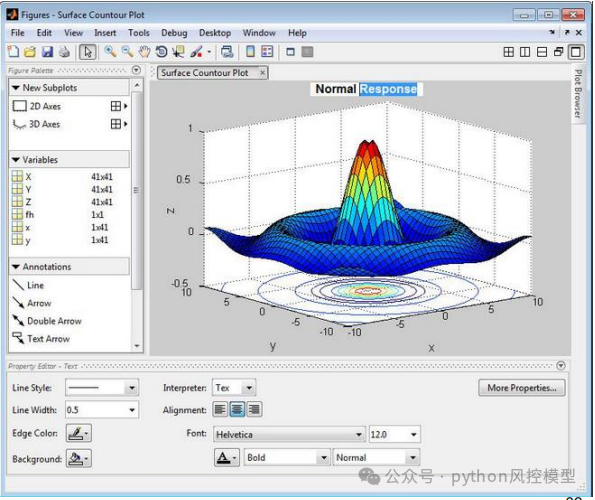
Task: Click the New Figure icon in toolbar
Action: pyautogui.click(x=13, y=52)
